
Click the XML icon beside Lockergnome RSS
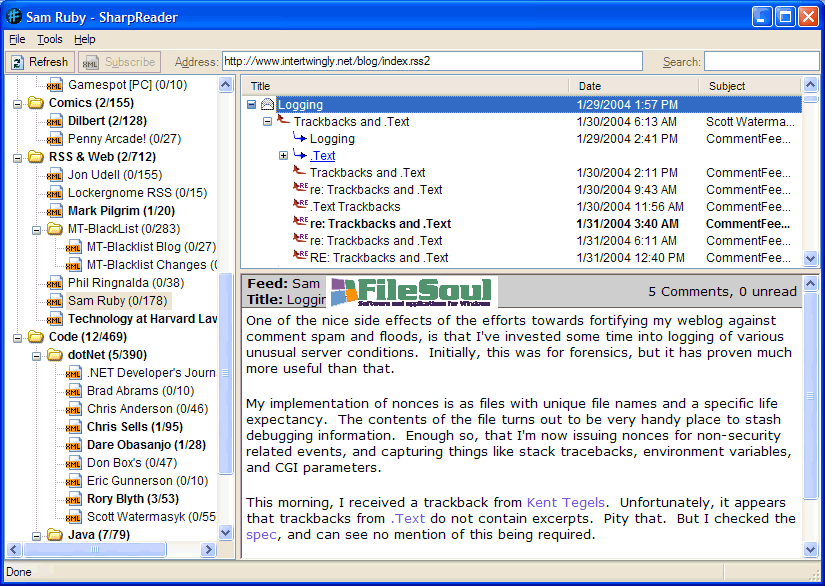click(x=54, y=193)
